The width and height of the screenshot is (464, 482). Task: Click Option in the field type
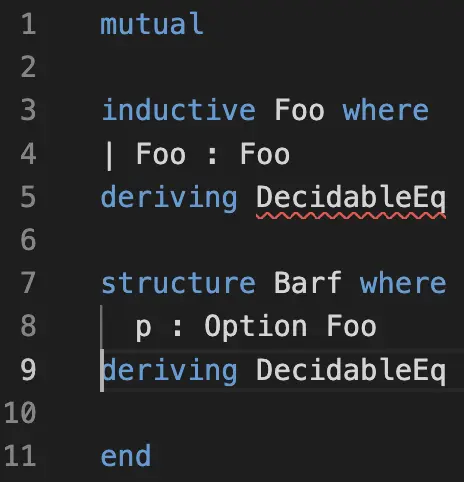[256, 327]
